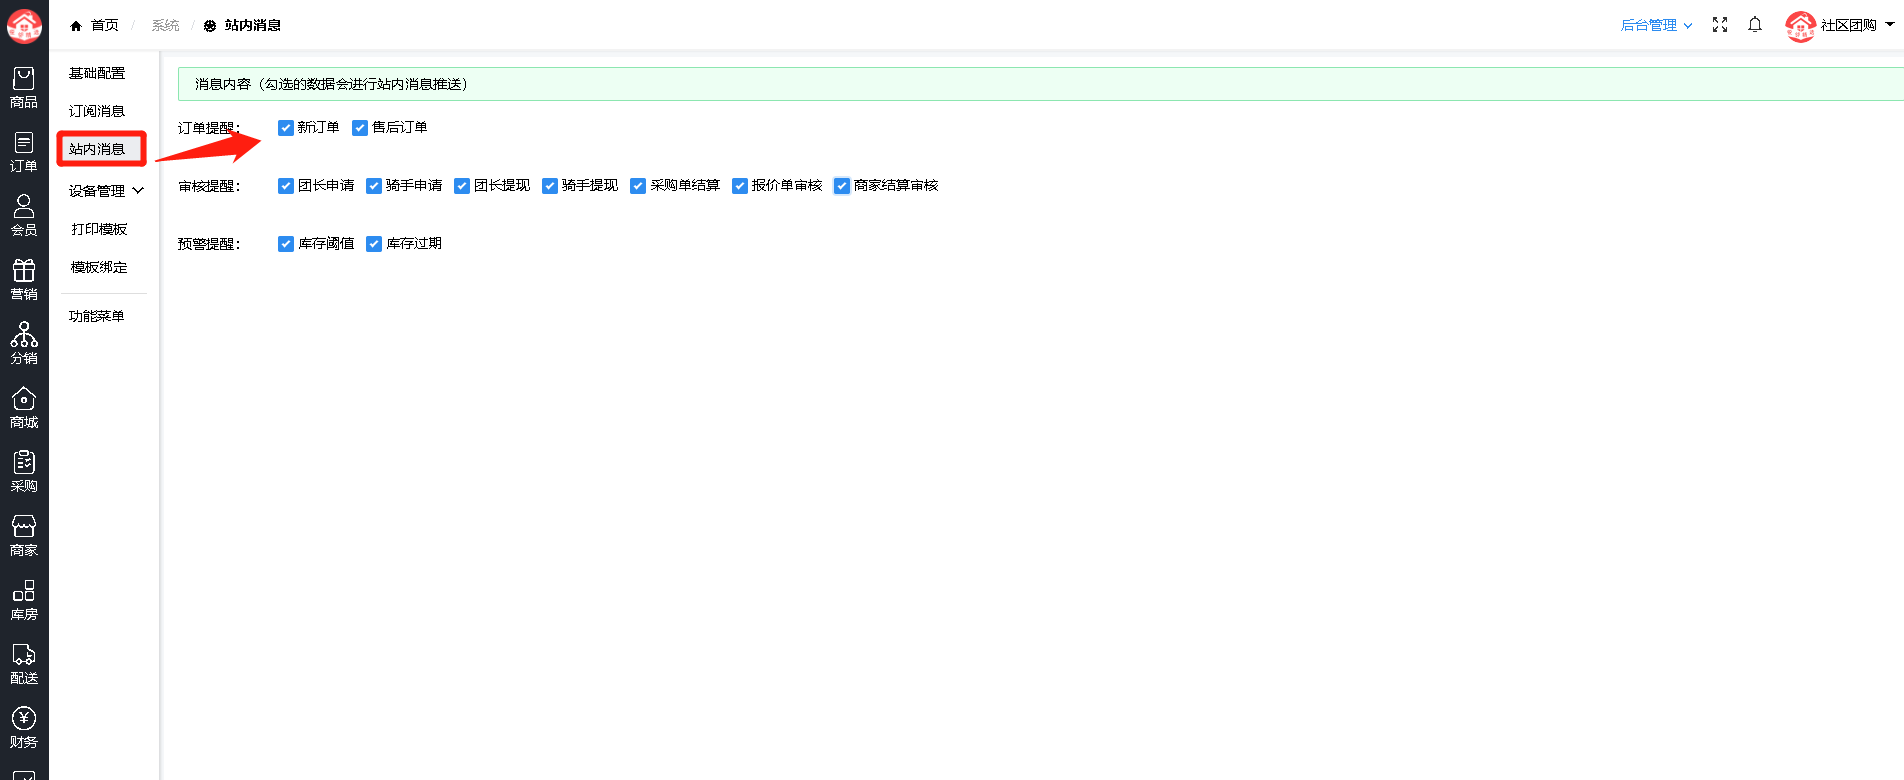Open the 采购 (Purchasing) sidebar icon

(24, 472)
